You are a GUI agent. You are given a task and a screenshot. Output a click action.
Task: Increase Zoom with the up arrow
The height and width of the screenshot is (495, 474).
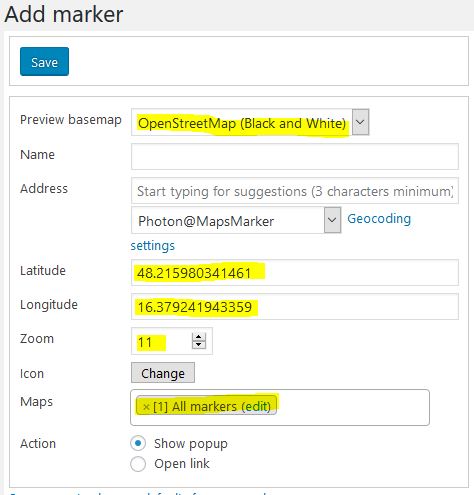tap(199, 337)
